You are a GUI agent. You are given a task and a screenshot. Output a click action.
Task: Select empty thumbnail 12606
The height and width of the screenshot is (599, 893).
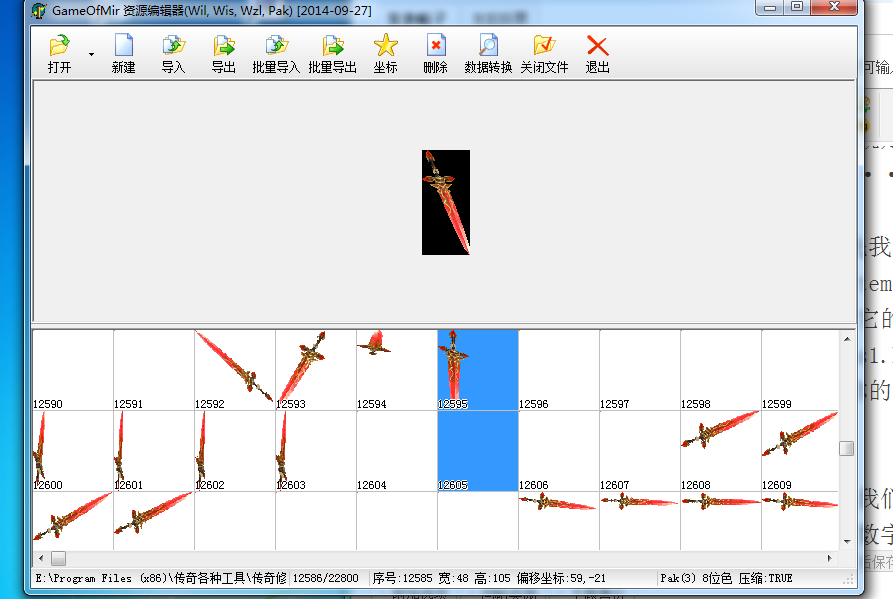coord(559,451)
